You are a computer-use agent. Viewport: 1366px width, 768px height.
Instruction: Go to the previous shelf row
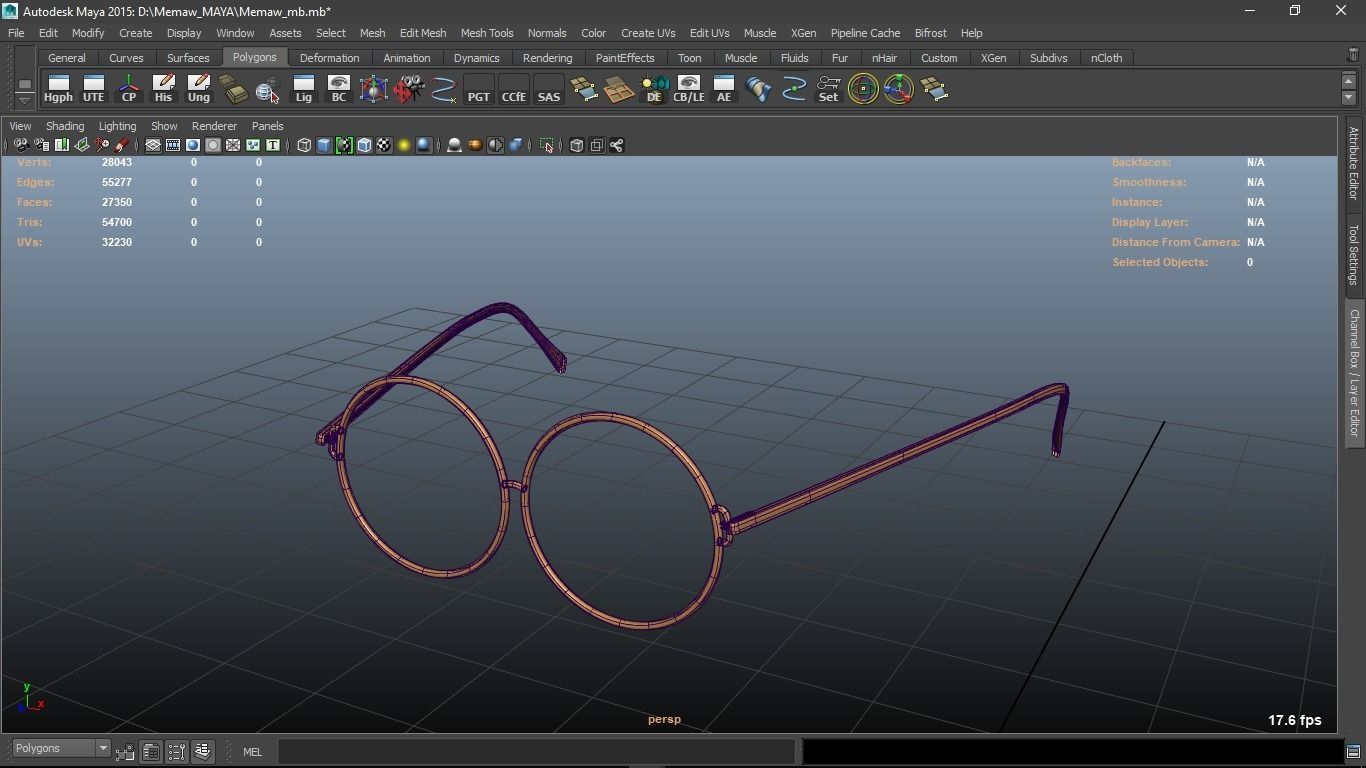point(1348,81)
